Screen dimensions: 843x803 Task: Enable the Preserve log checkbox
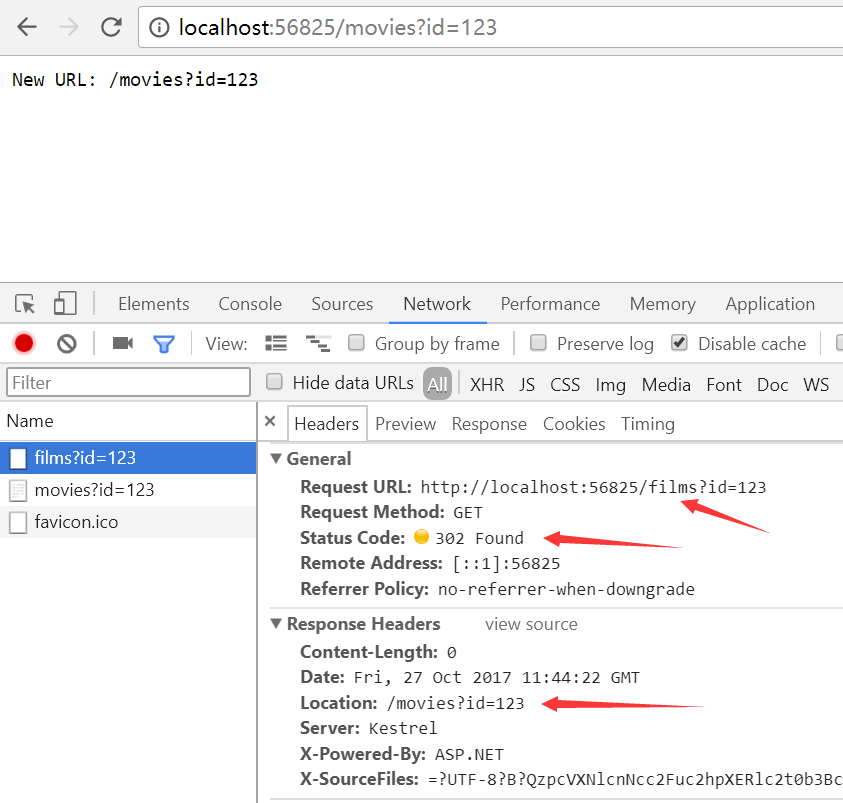538,343
